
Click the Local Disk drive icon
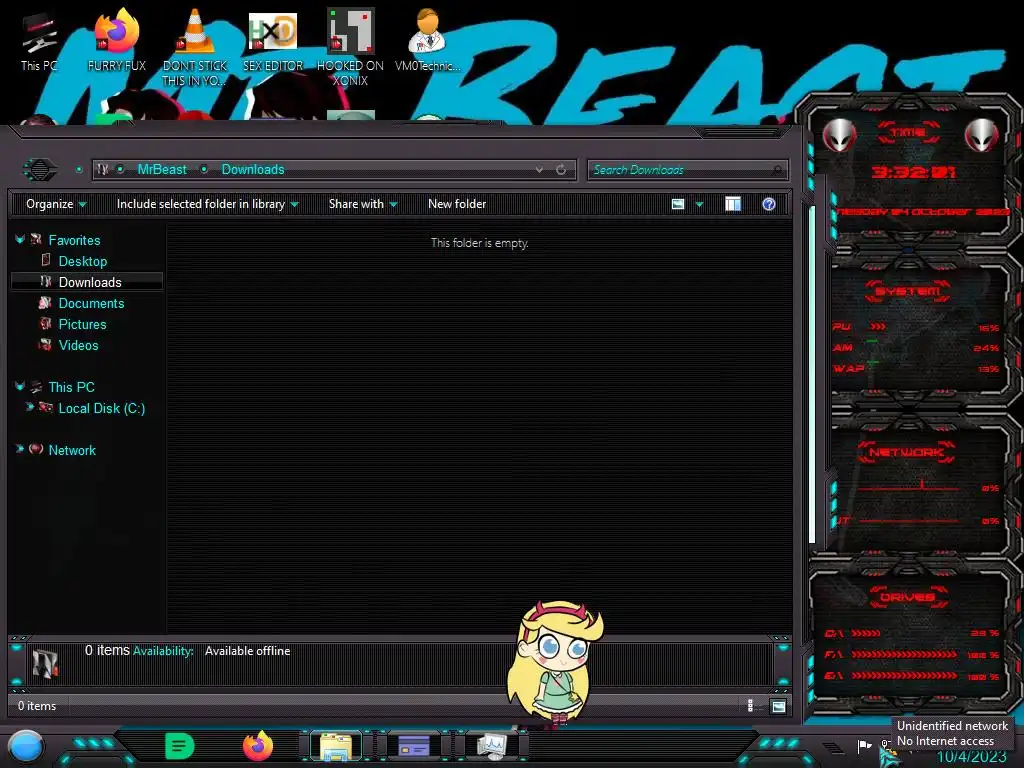pos(45,408)
